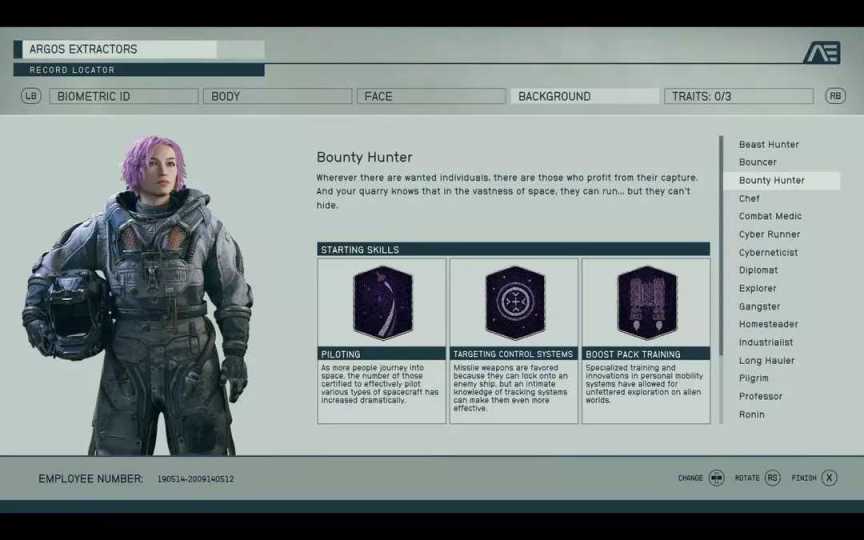The width and height of the screenshot is (864, 540).
Task: Pick Professor from the list
Action: [760, 396]
